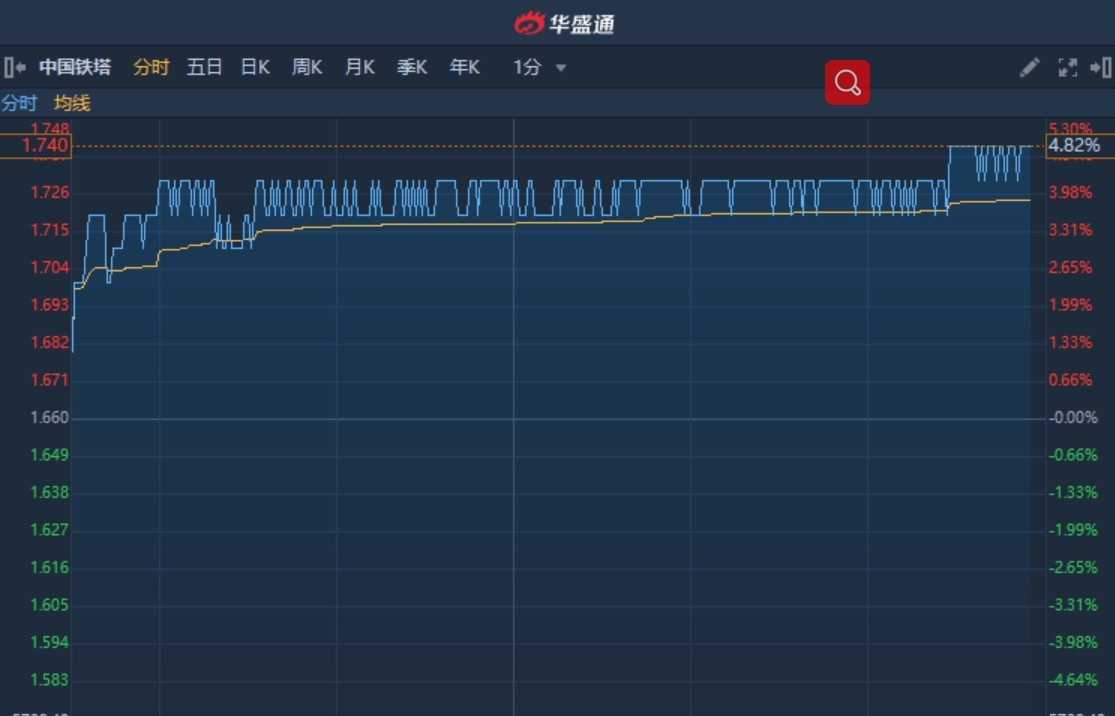Open the 季K chart tab
1115x716 pixels.
click(x=412, y=68)
